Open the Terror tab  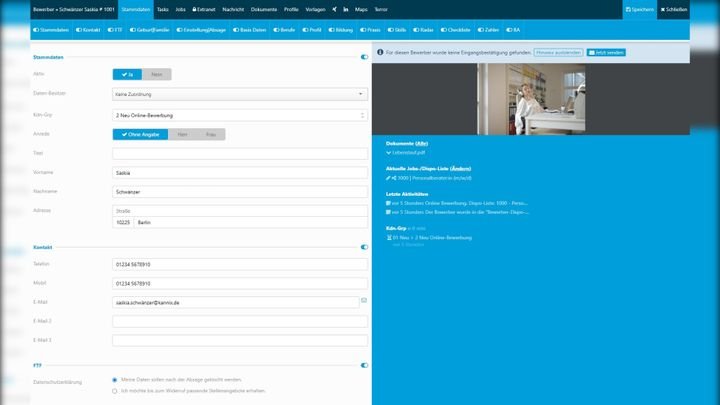tap(381, 9)
